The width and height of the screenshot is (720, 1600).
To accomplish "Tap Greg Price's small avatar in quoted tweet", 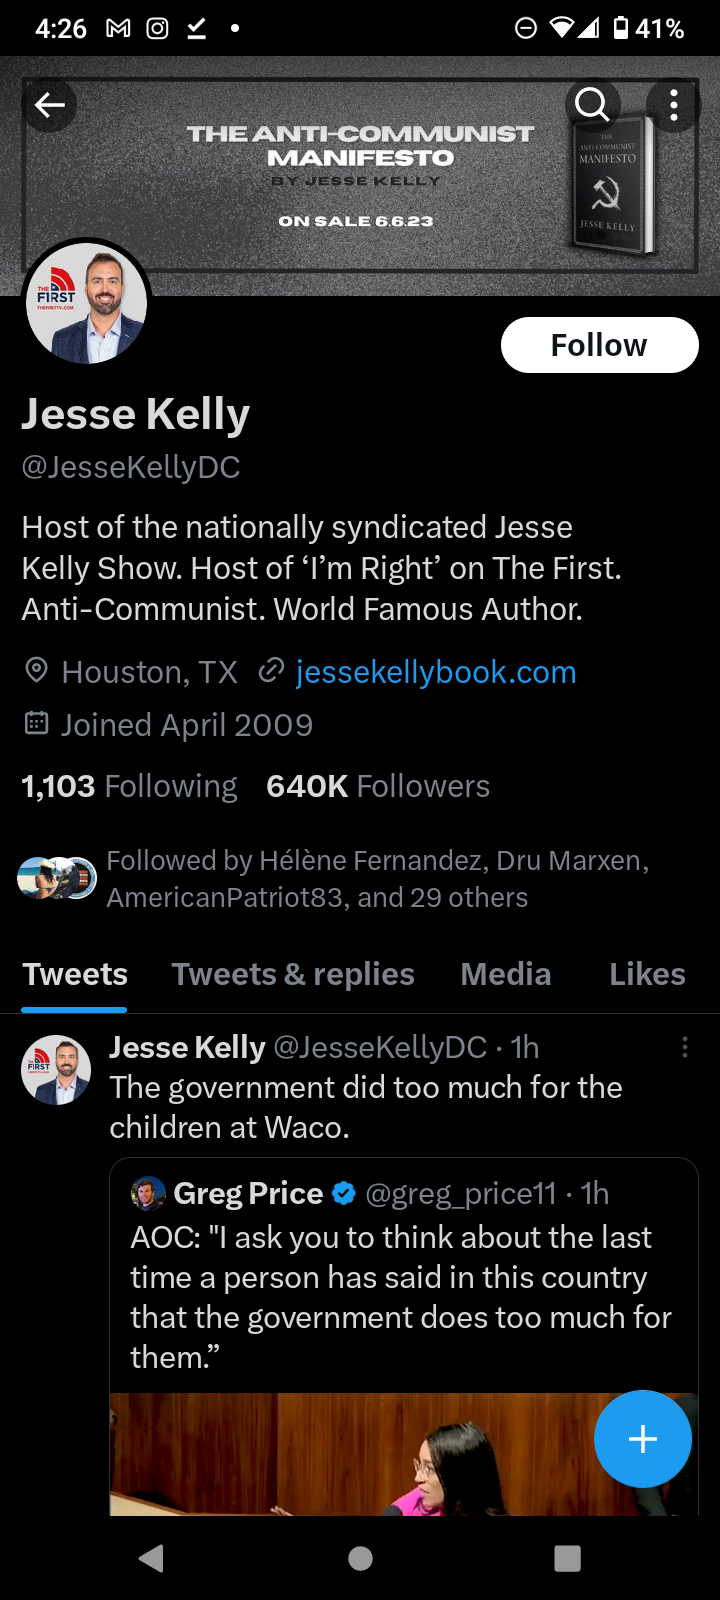I will click(x=148, y=1193).
